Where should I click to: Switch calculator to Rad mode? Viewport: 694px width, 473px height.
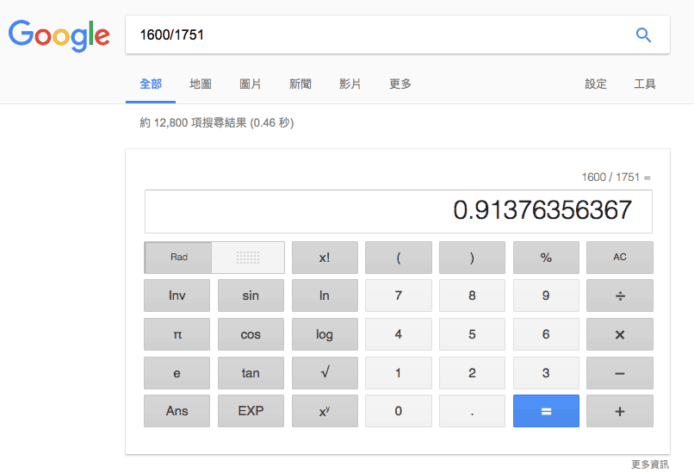(x=179, y=258)
